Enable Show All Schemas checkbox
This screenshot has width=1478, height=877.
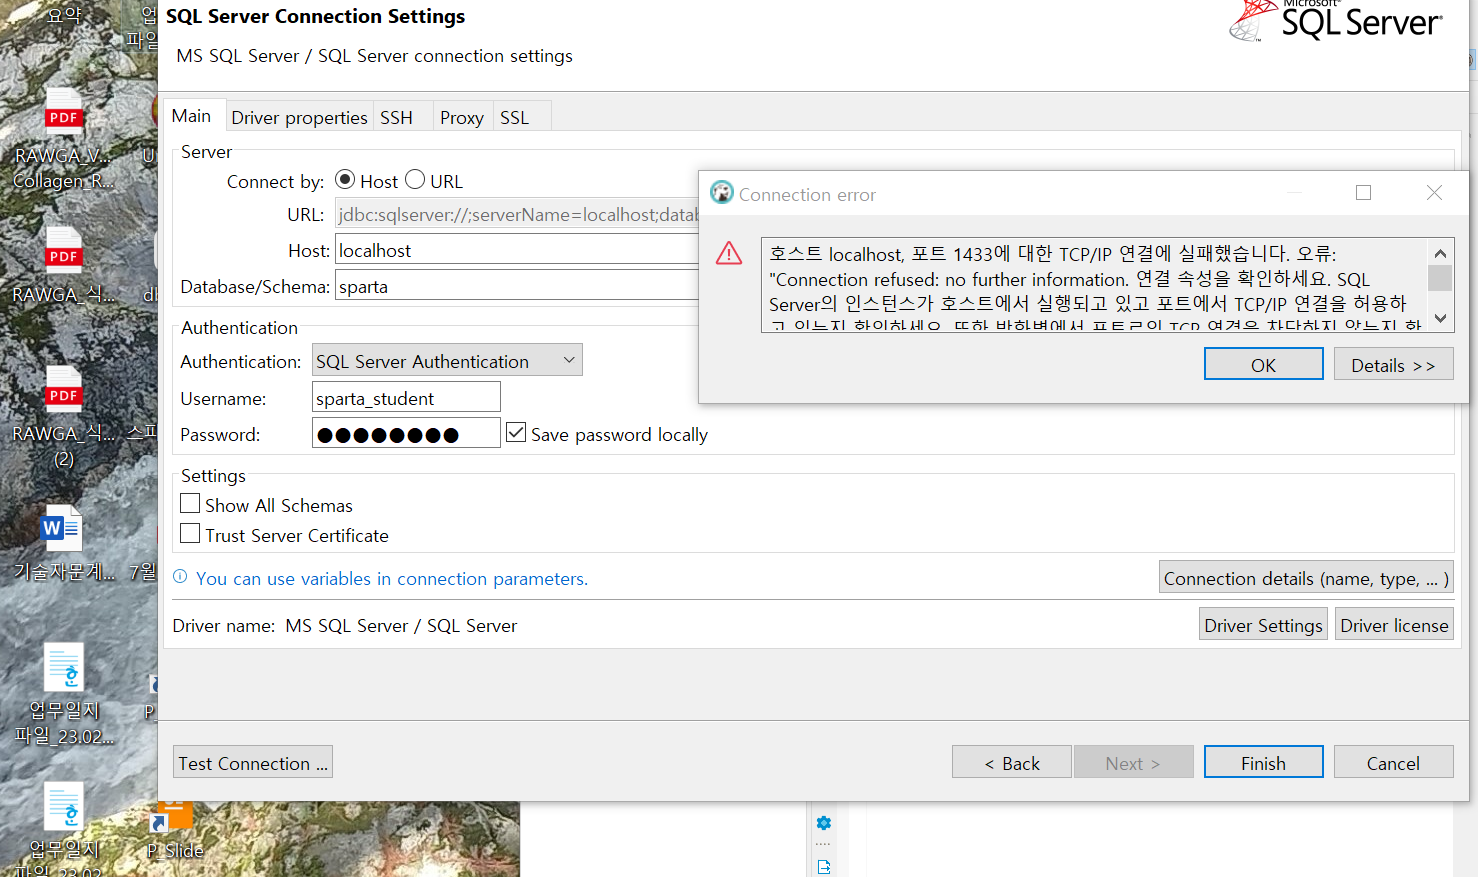190,504
